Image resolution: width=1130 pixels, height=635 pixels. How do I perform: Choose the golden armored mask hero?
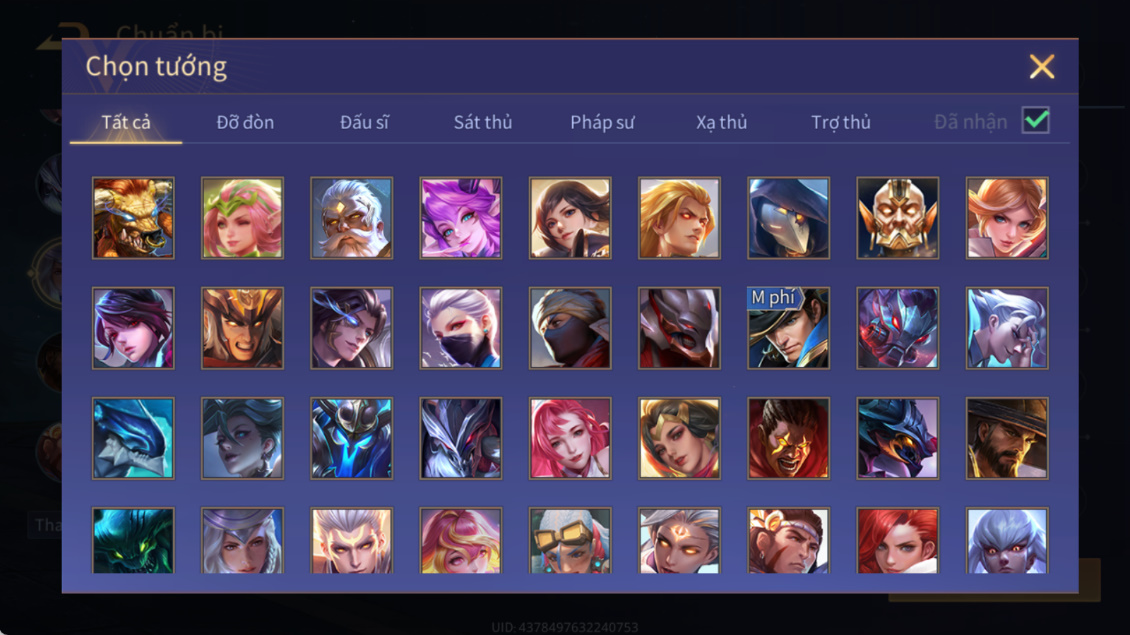[898, 218]
